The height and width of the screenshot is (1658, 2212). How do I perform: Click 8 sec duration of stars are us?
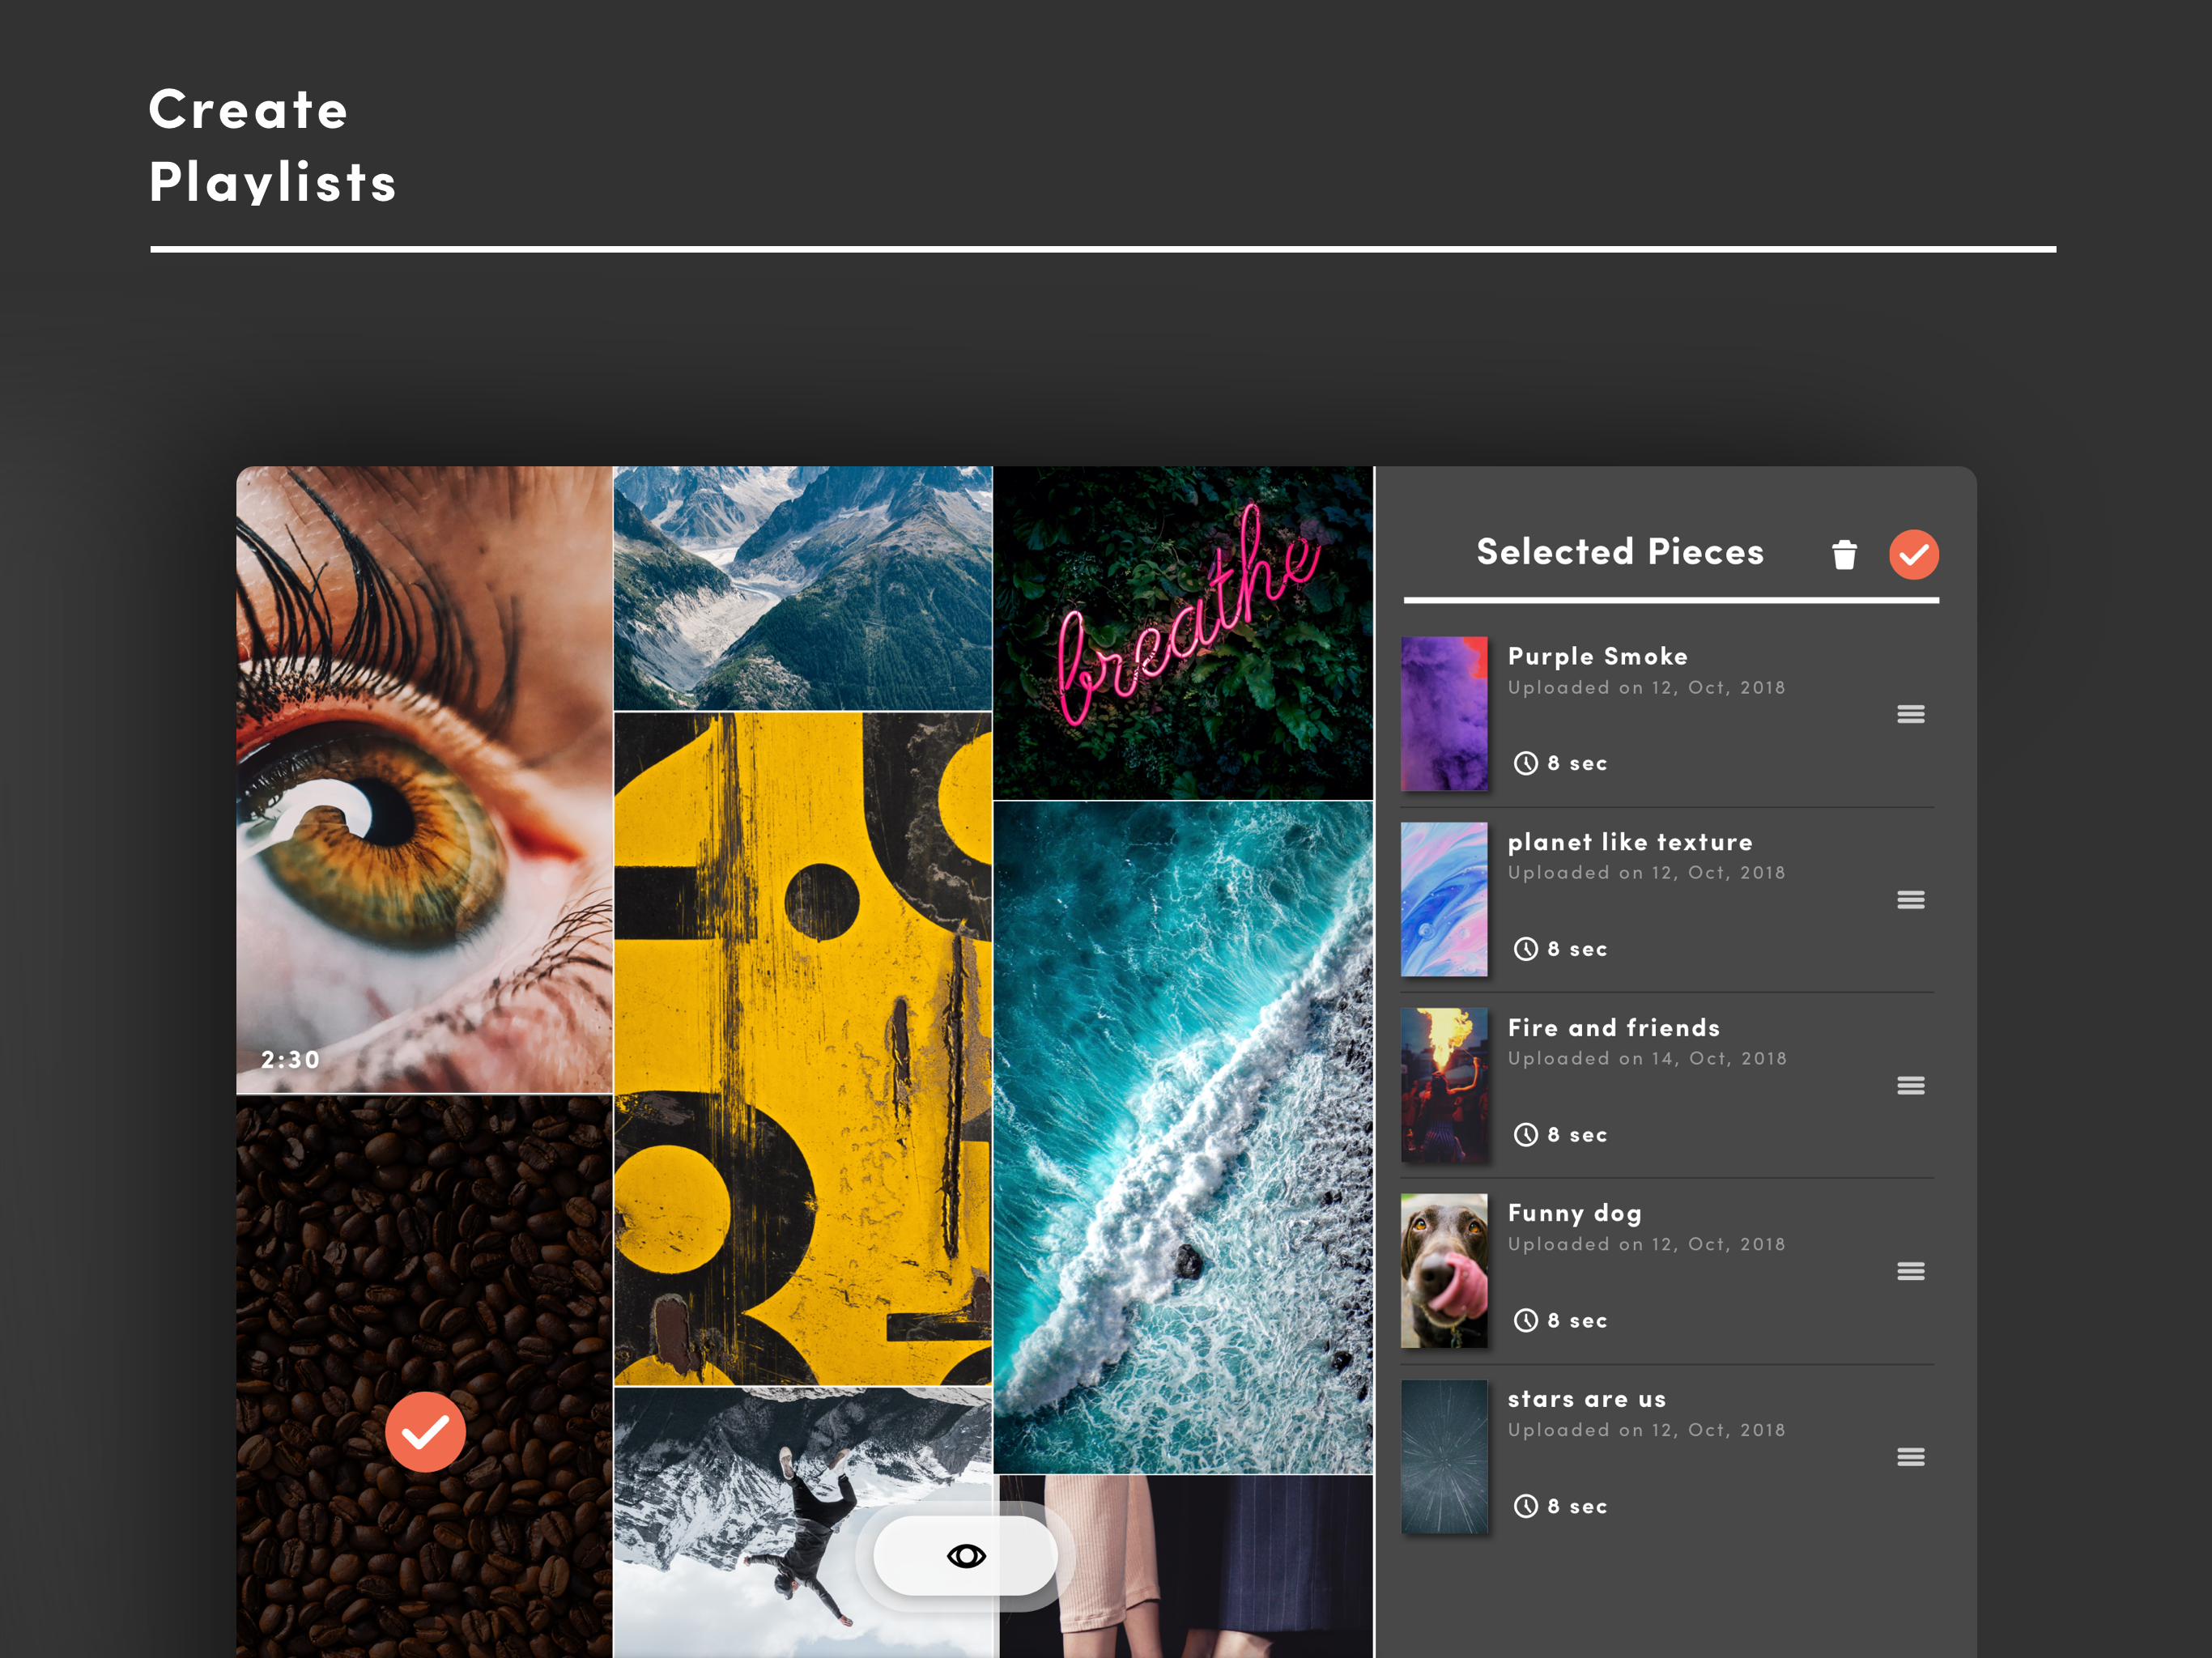click(x=1577, y=1507)
